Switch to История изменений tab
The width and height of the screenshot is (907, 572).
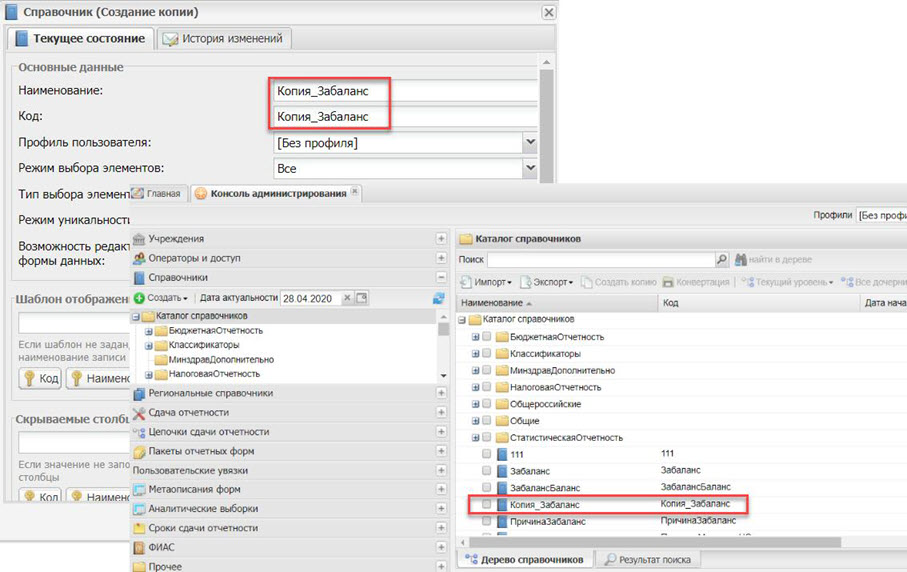tap(224, 39)
